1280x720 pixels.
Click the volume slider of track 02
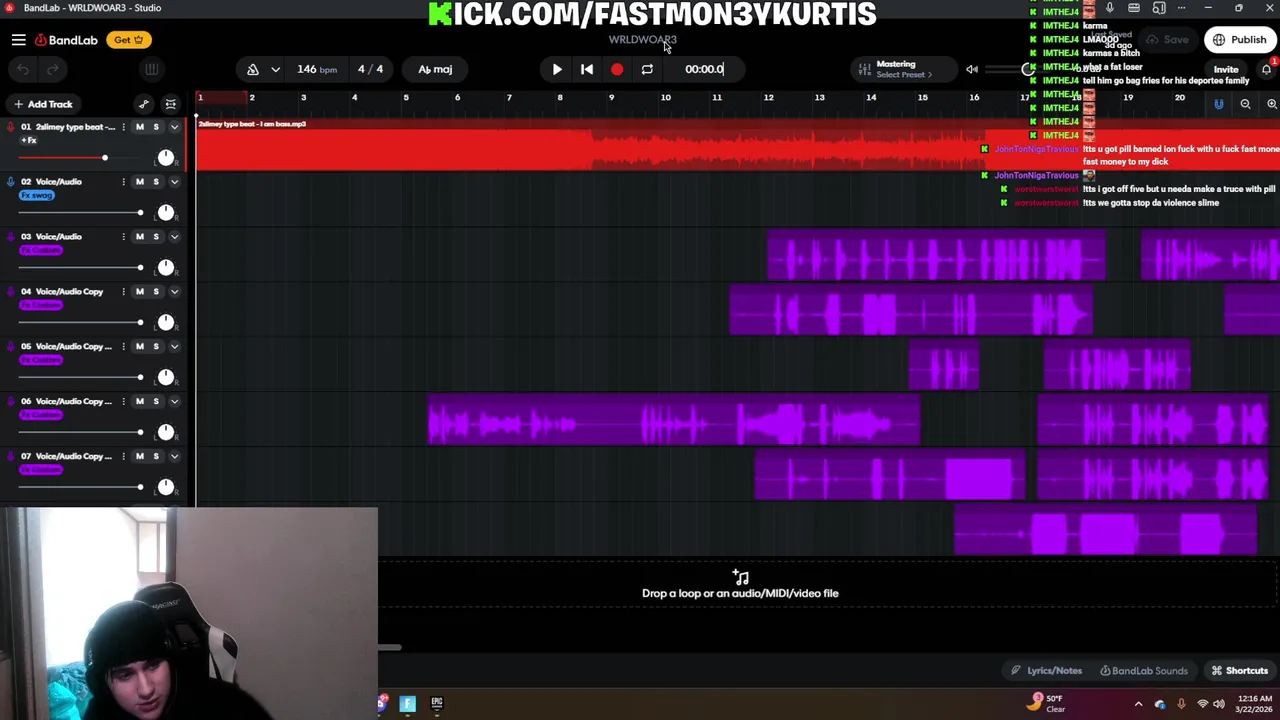(x=79, y=213)
